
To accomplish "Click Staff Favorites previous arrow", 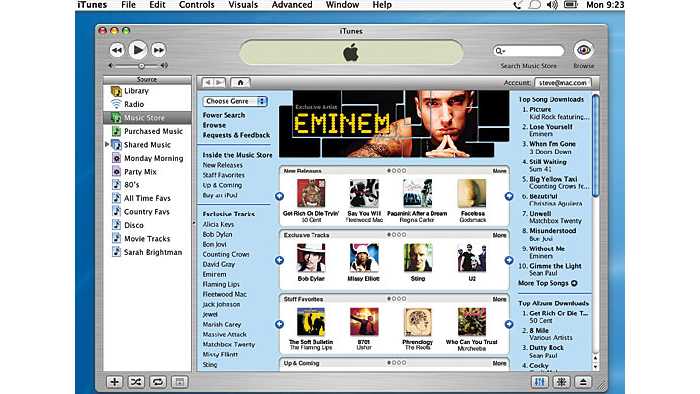I will [x=279, y=324].
